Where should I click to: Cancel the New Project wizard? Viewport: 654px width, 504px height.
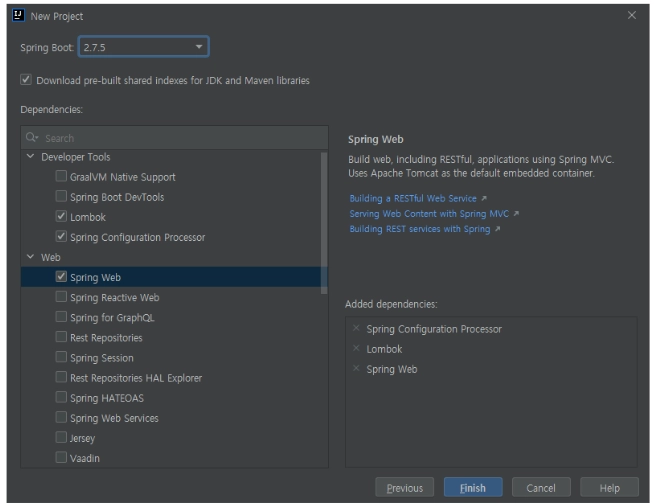(x=541, y=487)
